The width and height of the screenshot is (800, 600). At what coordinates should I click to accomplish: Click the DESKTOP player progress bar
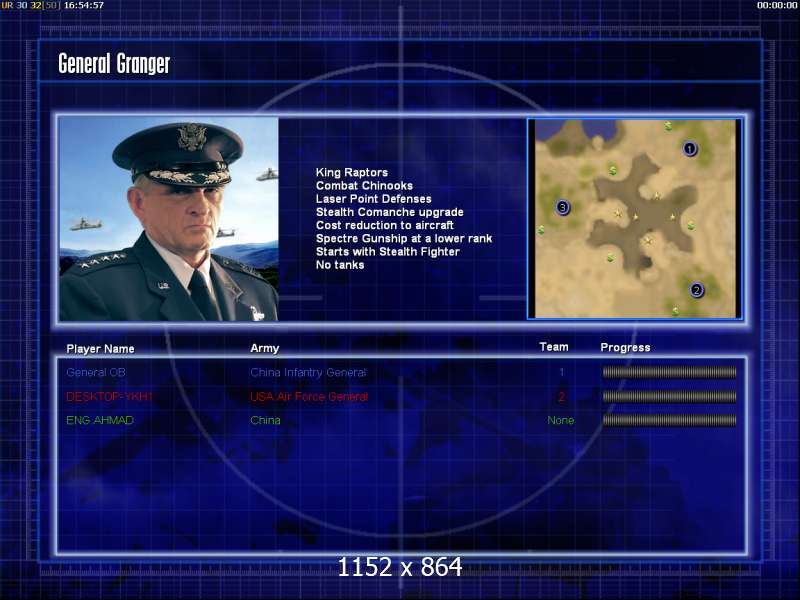click(x=669, y=396)
